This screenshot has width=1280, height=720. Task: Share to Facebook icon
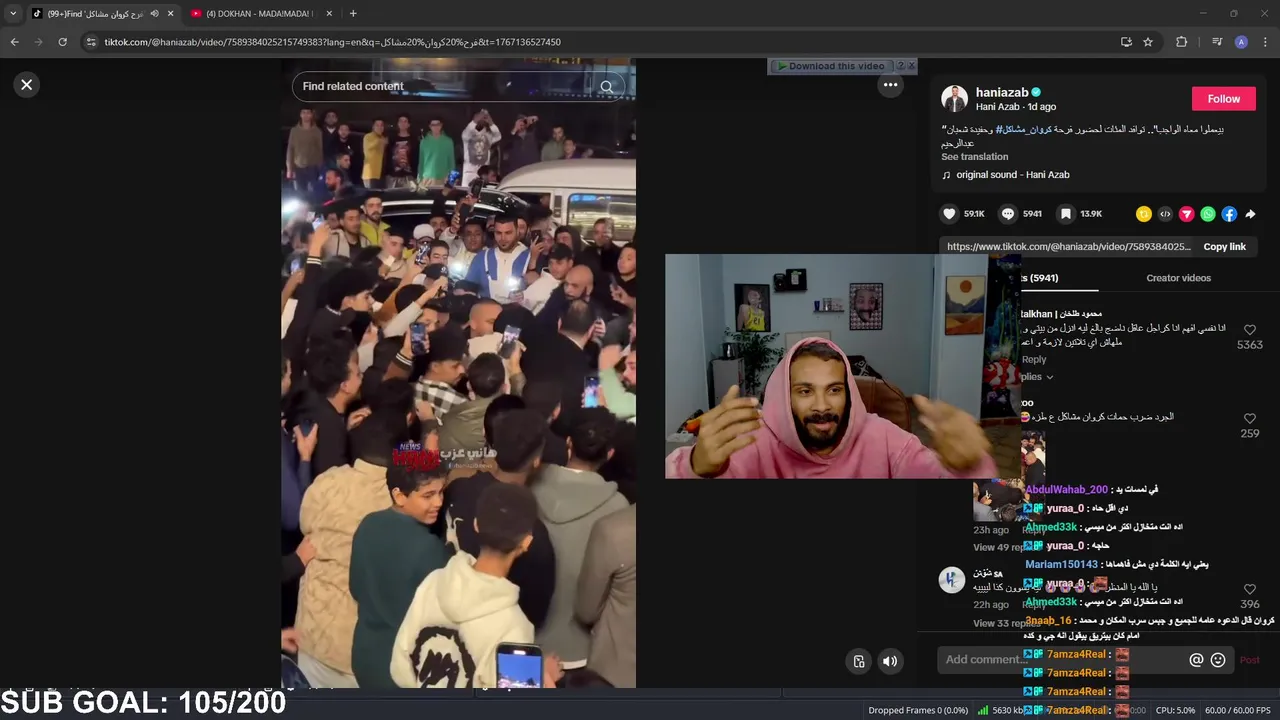tap(1229, 214)
